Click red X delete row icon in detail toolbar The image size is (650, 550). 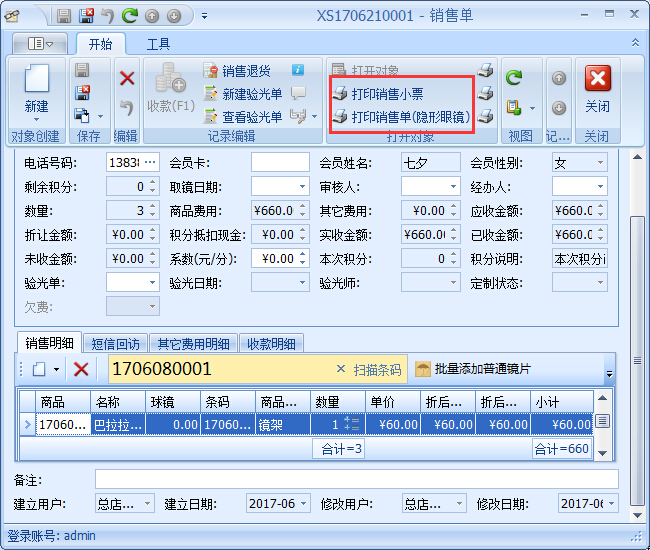(81, 368)
